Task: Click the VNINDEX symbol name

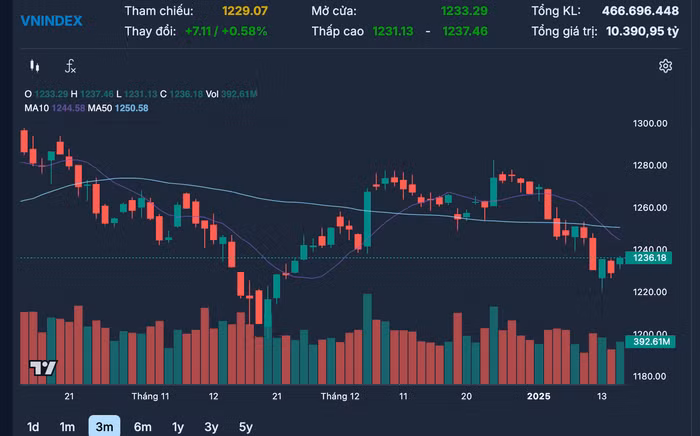Action: coord(51,21)
